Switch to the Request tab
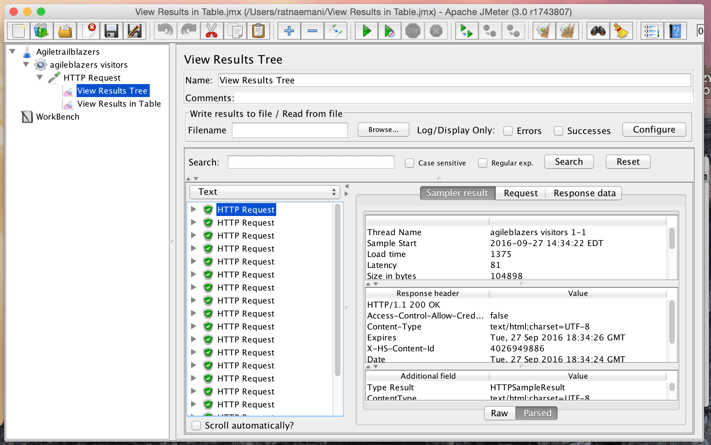 521,193
